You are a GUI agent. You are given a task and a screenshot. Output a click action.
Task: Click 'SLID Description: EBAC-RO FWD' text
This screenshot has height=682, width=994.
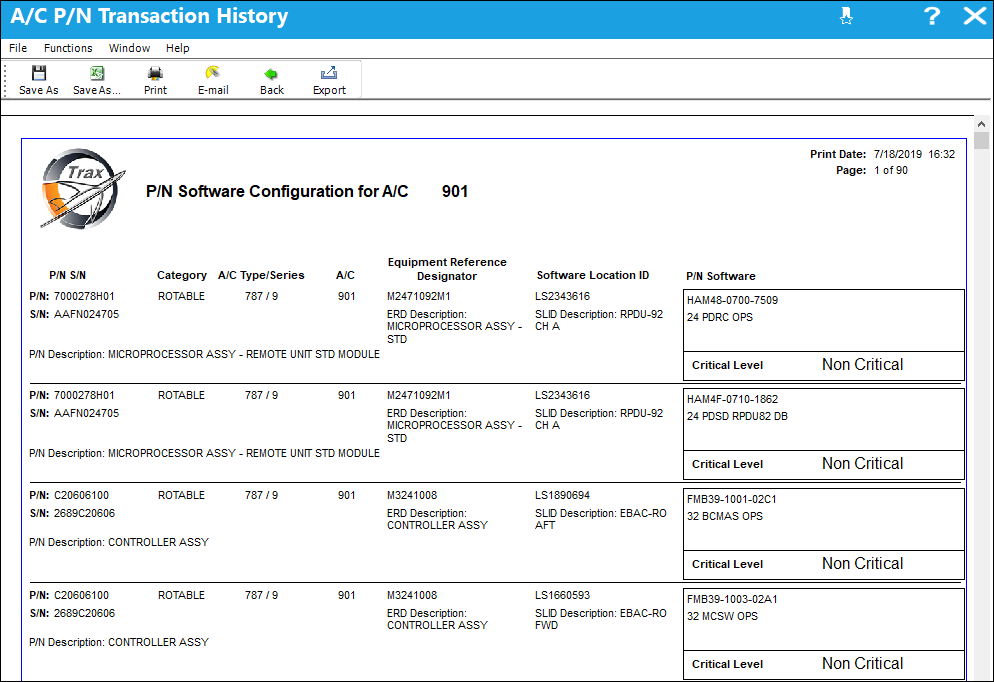pos(600,619)
